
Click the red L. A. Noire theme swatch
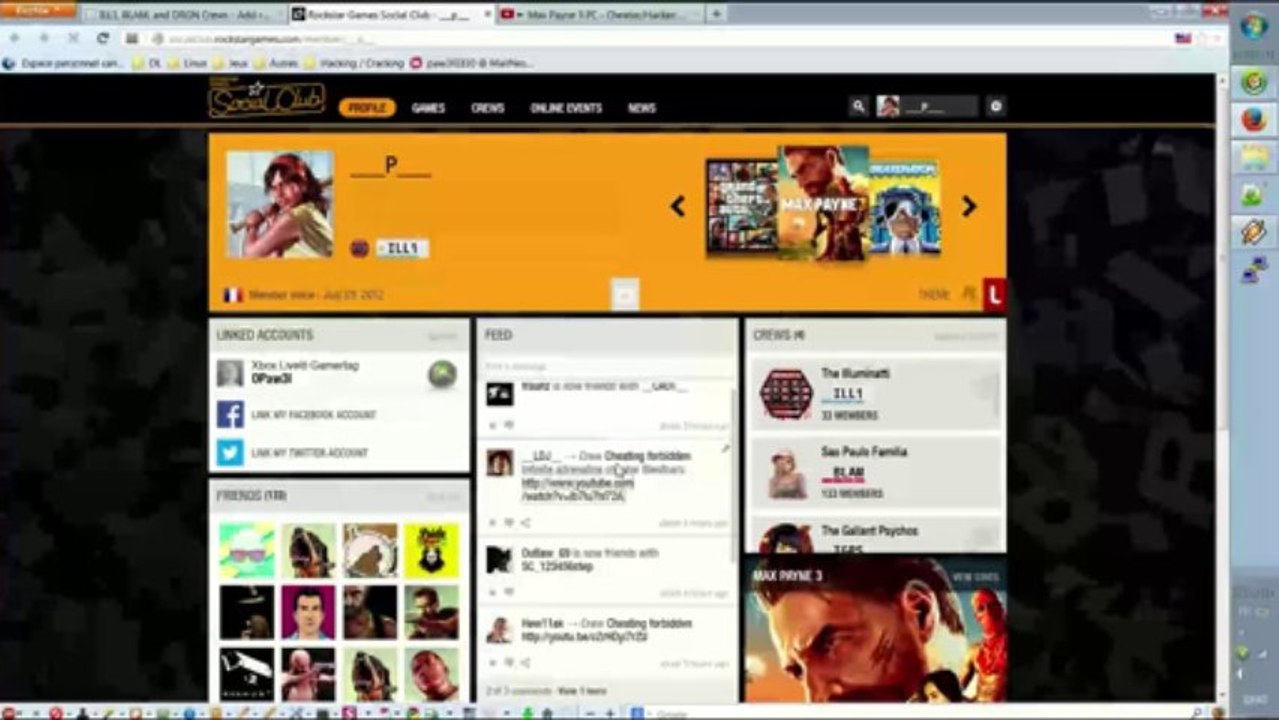pos(994,295)
